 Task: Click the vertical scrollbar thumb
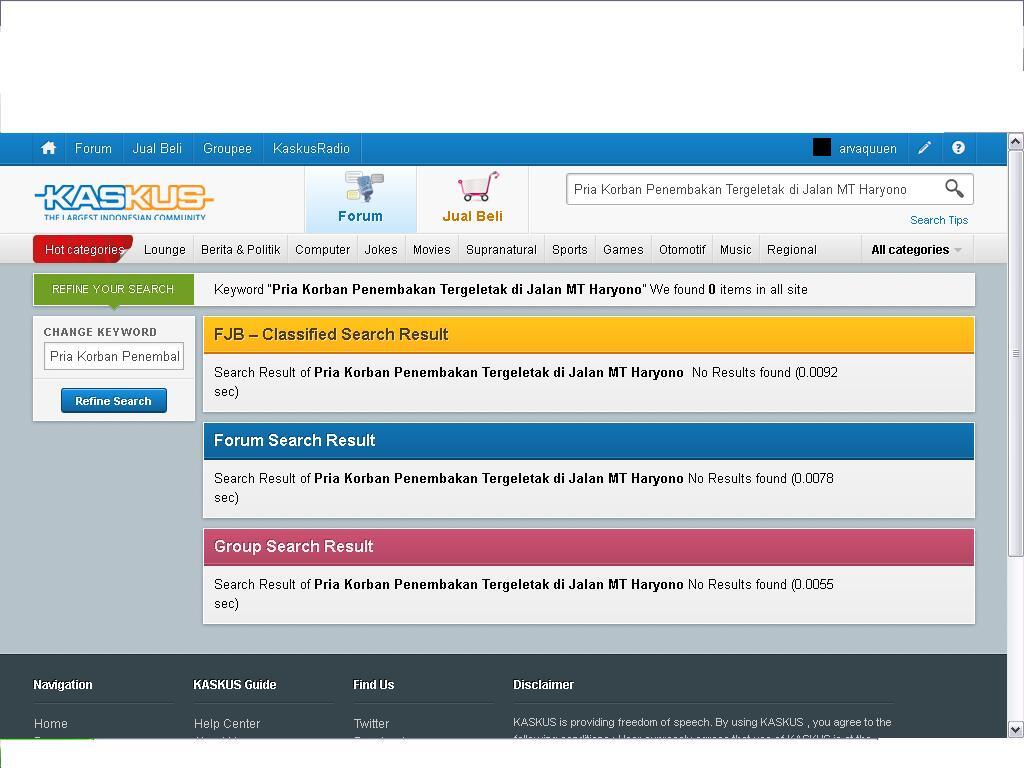(x=1016, y=353)
